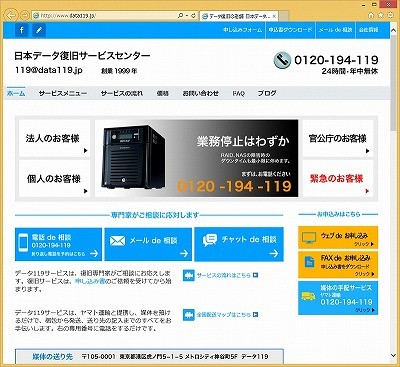Open browser home icon
The width and height of the screenshot is (400, 367).
(x=371, y=15)
